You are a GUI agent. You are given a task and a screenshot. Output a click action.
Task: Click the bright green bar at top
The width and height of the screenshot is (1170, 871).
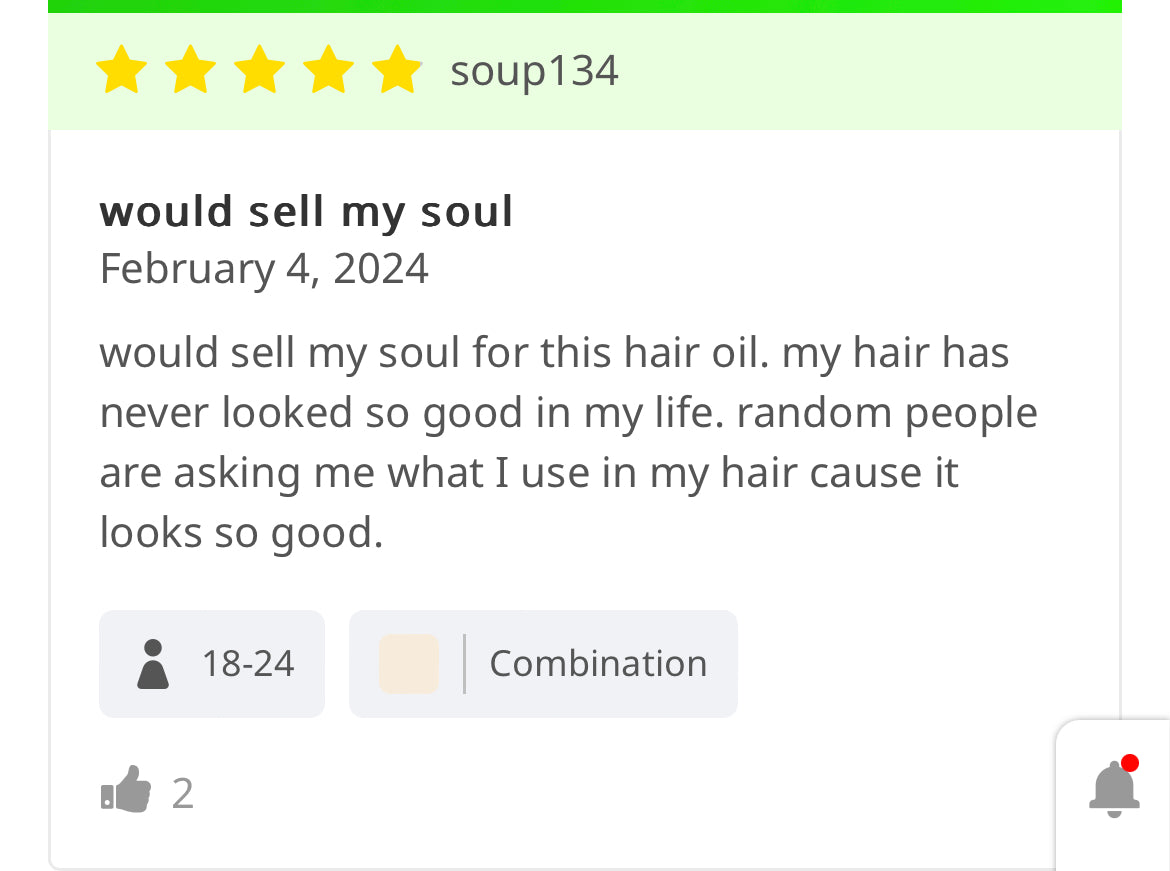tap(584, 6)
